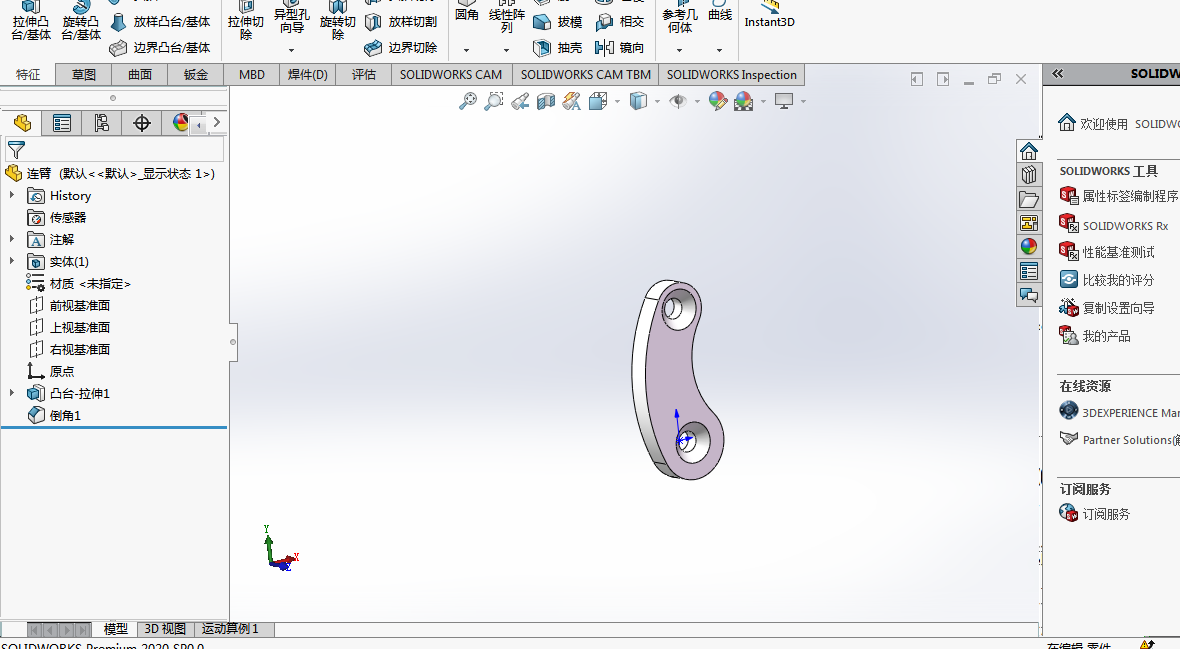Open View Orientation dropdown arrow
The width and height of the screenshot is (1180, 649).
[x=618, y=101]
